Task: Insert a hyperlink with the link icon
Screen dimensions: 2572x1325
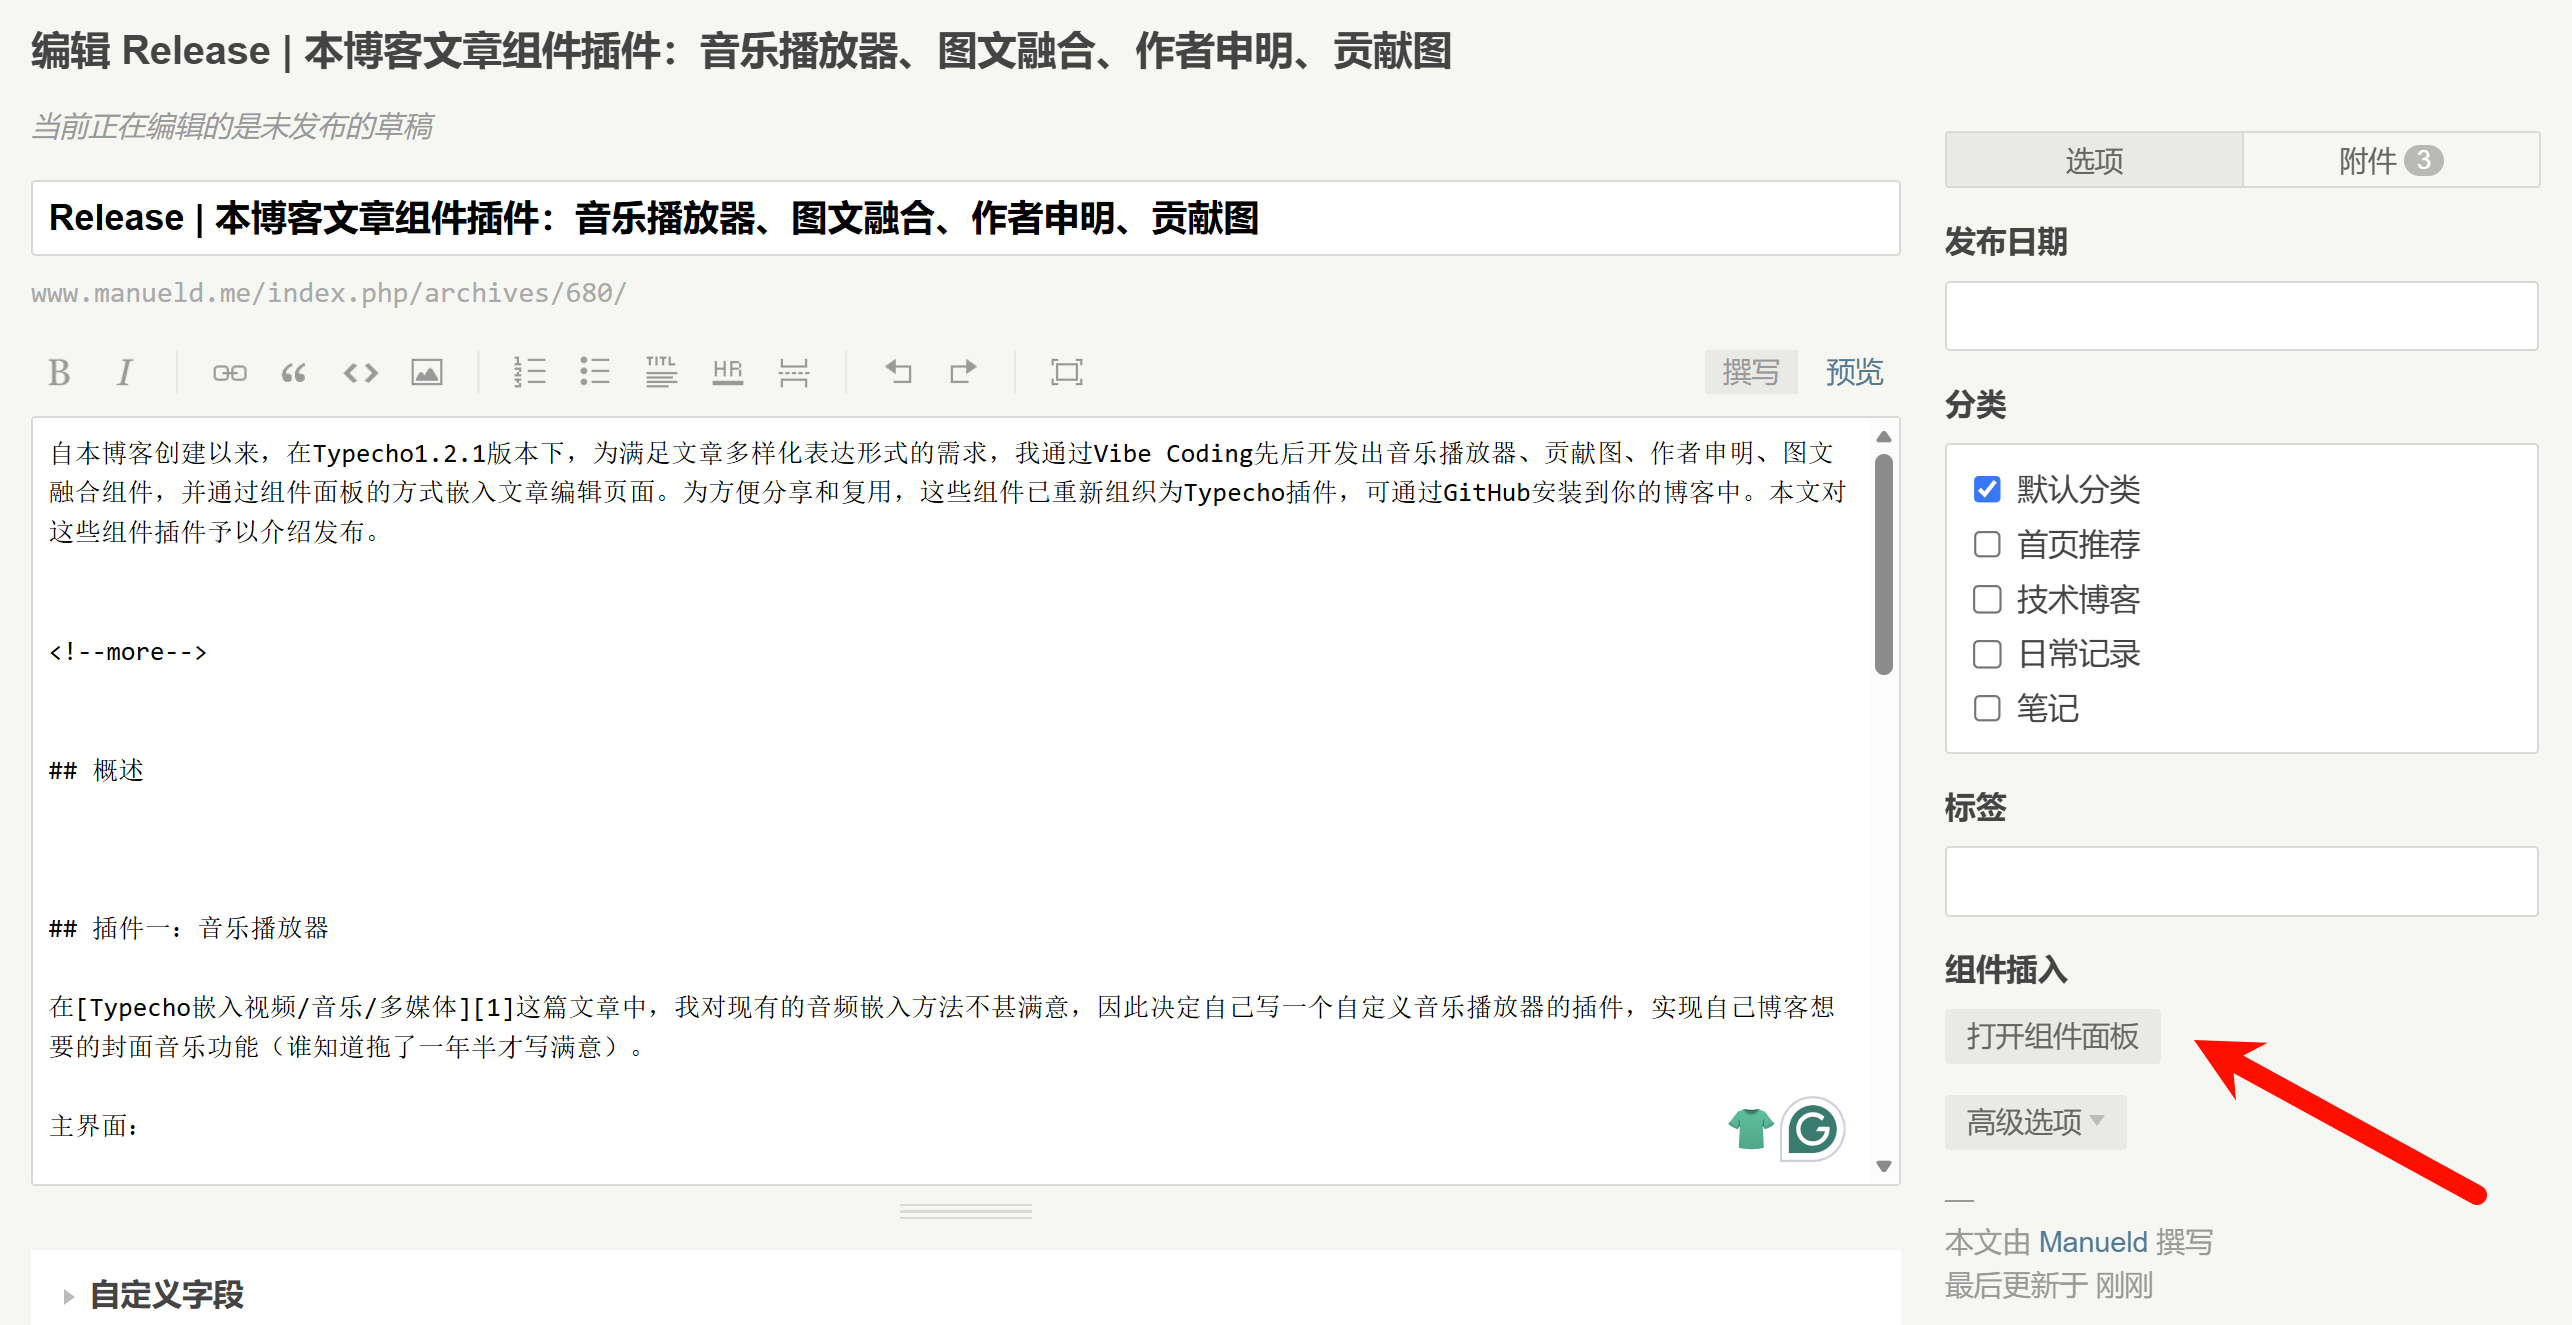Action: point(229,372)
